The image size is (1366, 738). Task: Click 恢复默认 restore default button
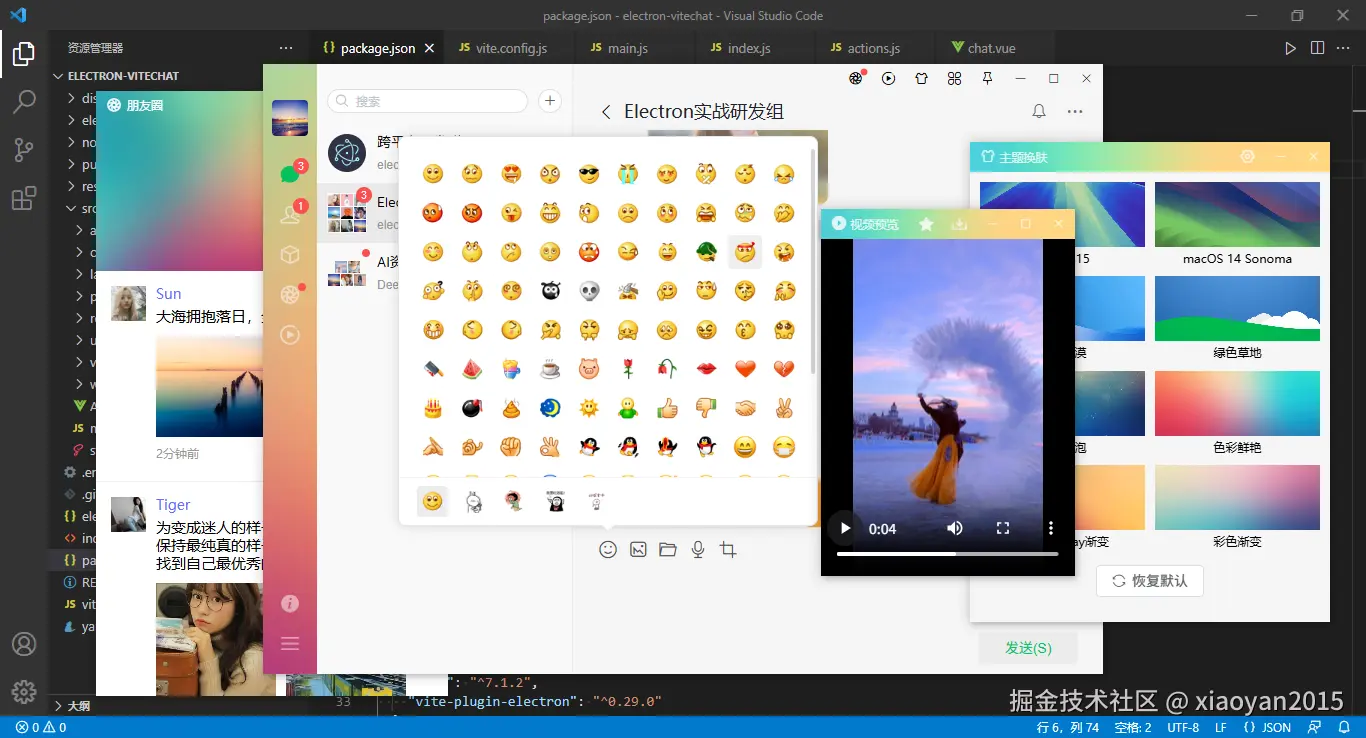click(x=1150, y=580)
